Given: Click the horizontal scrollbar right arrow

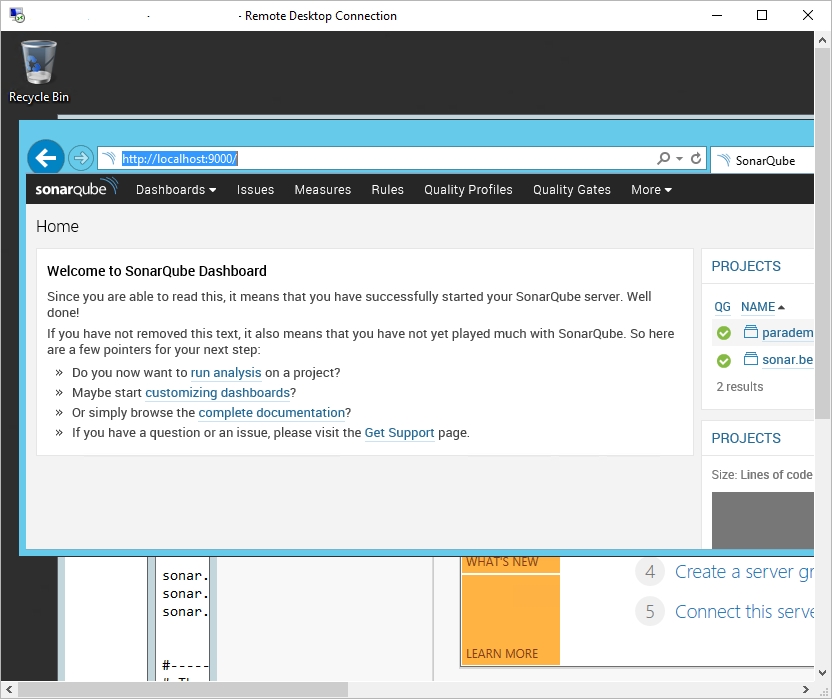Looking at the screenshot, I should tap(806, 689).
